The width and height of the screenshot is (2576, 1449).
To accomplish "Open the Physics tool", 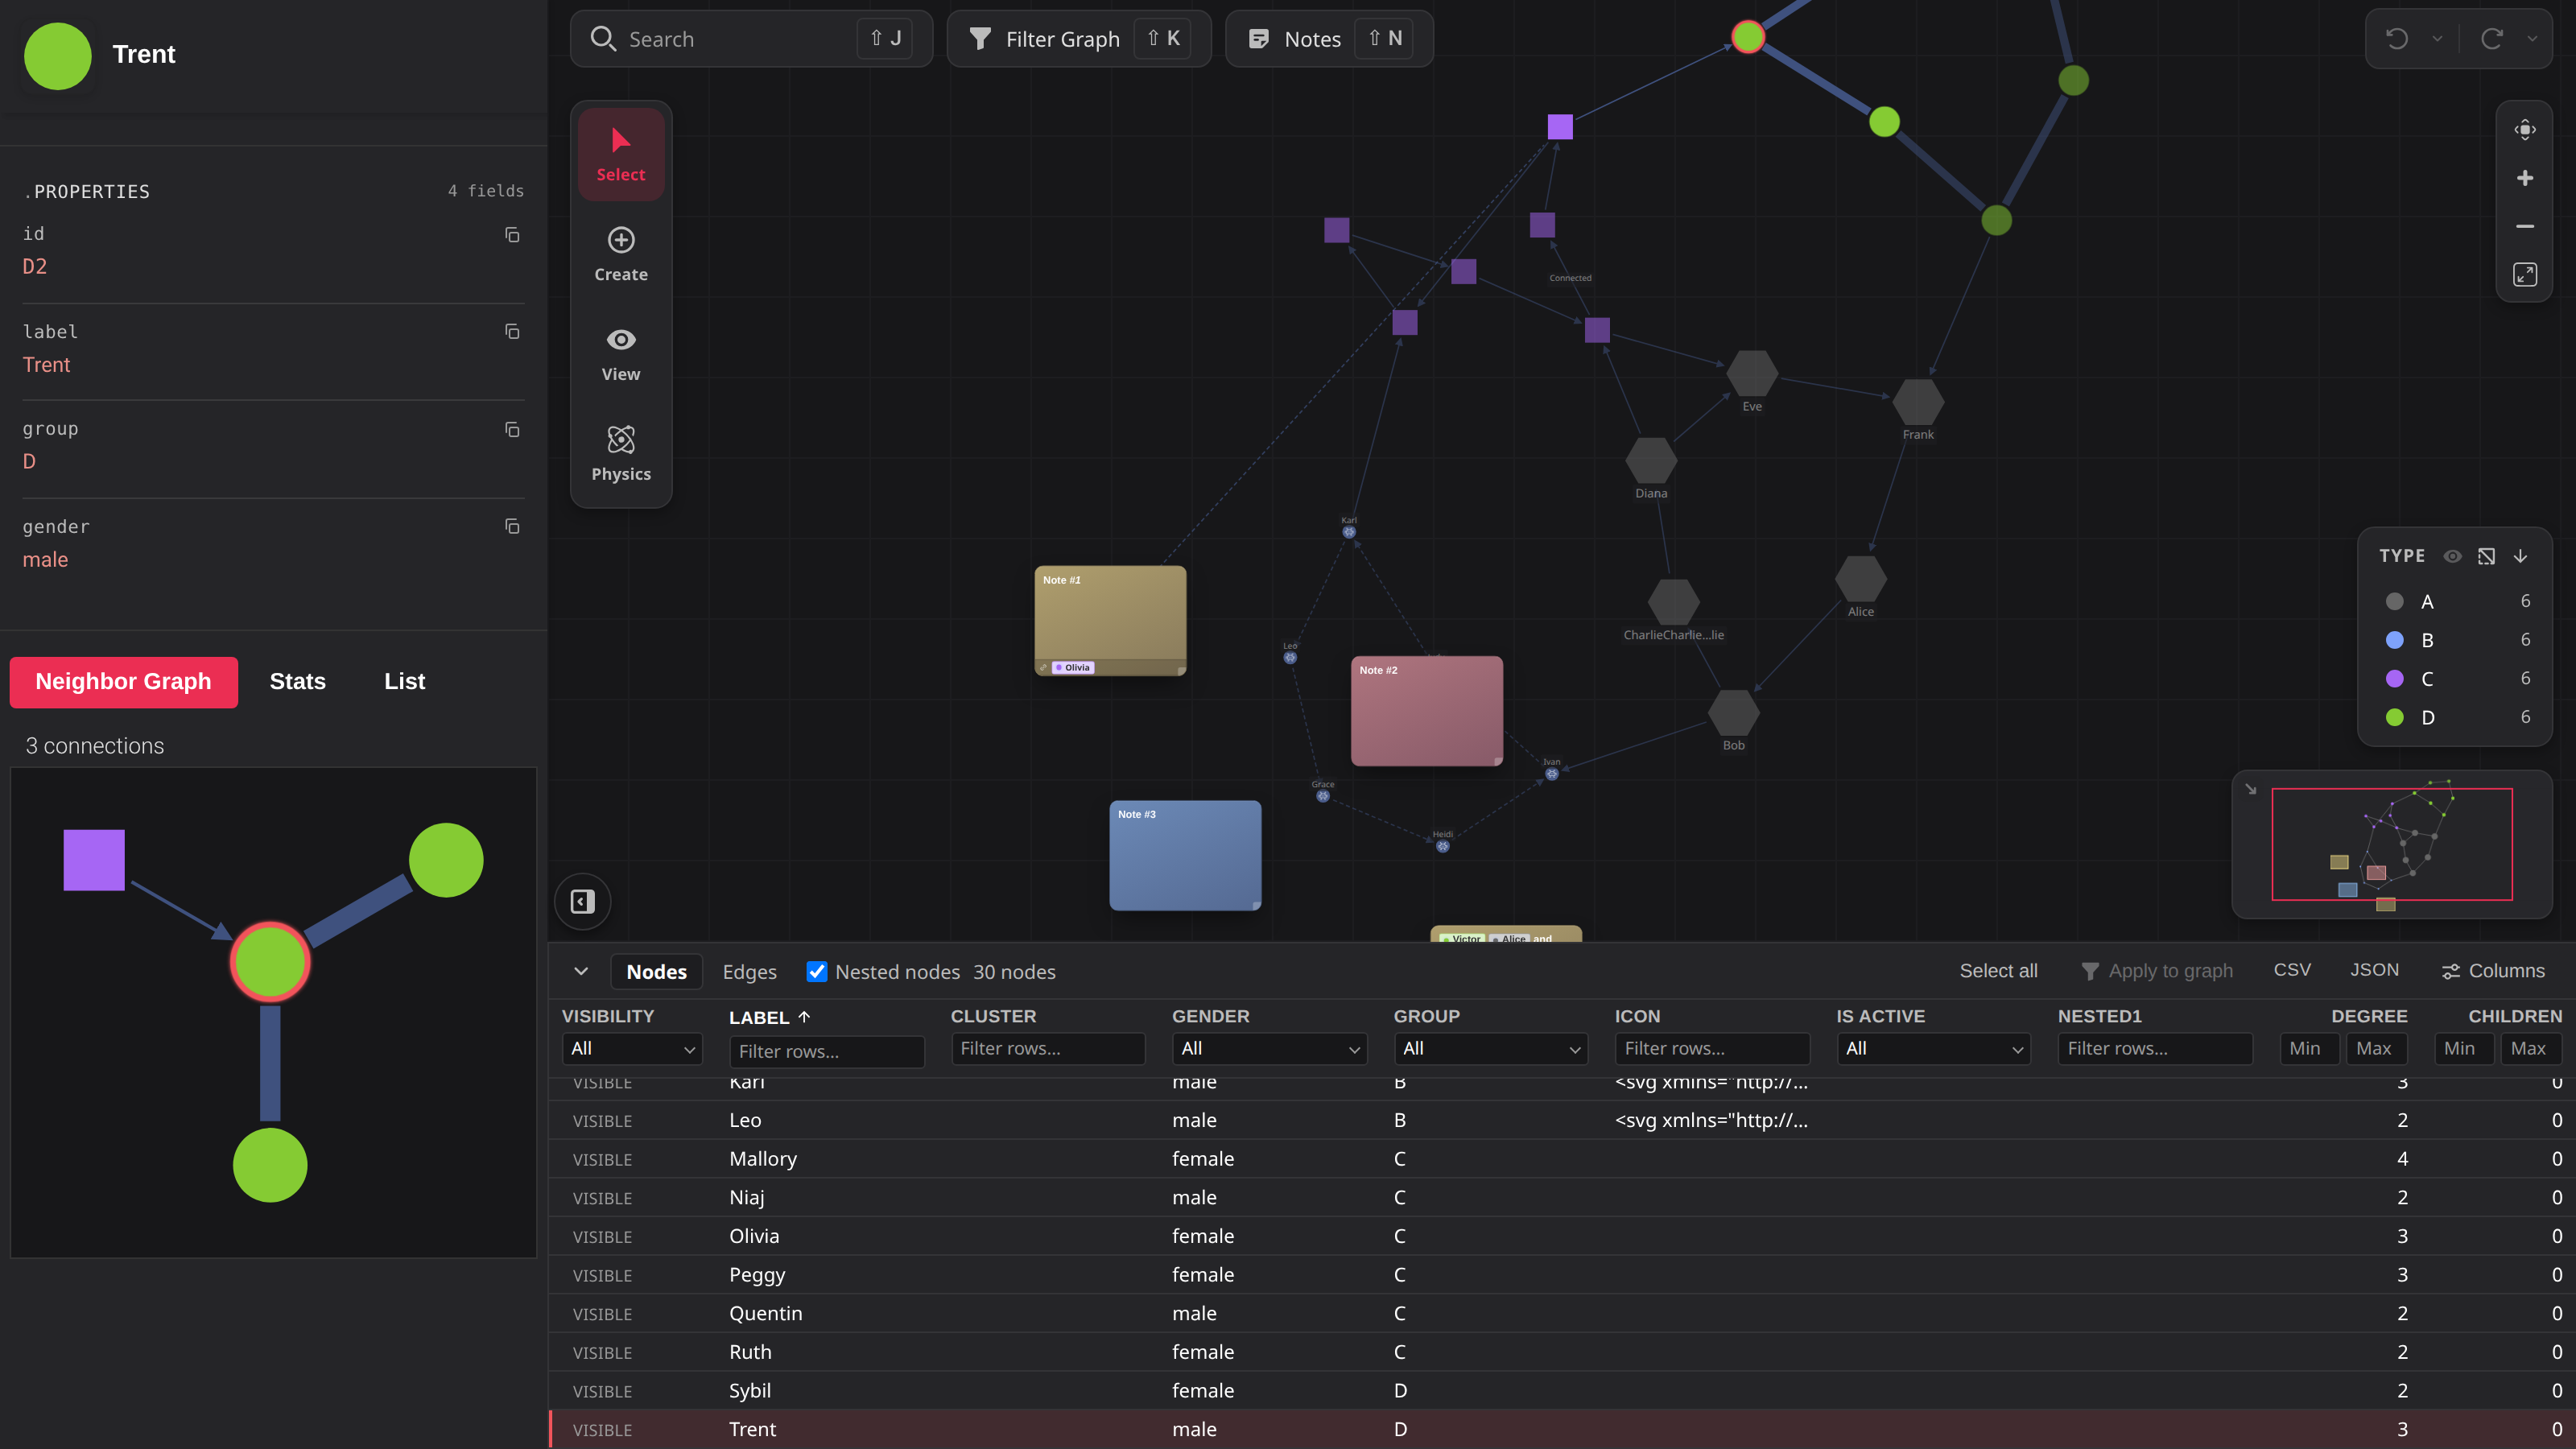I will click(620, 454).
